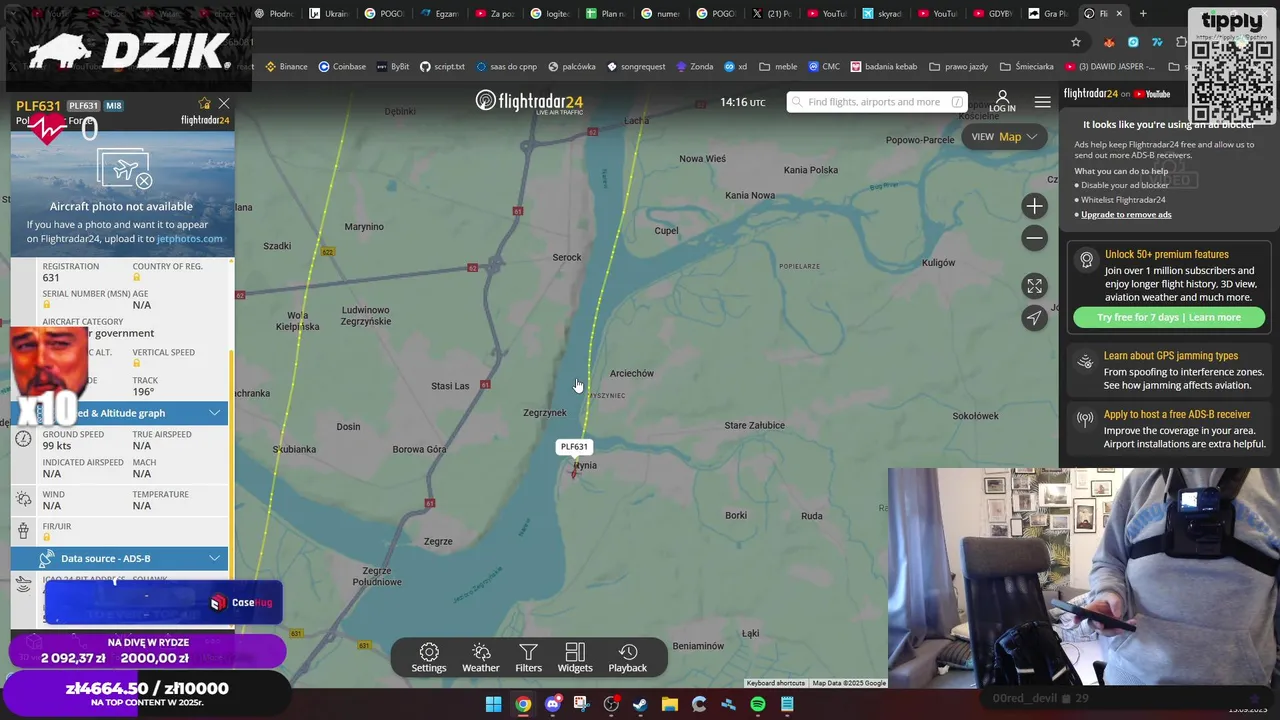Open the badania kebab bookmark
1280x720 pixels.
pyautogui.click(x=885, y=67)
